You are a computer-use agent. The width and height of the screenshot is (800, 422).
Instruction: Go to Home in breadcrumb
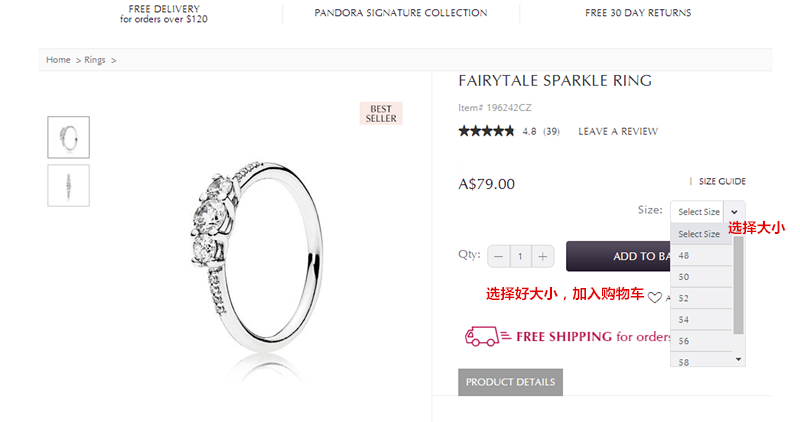(58, 60)
